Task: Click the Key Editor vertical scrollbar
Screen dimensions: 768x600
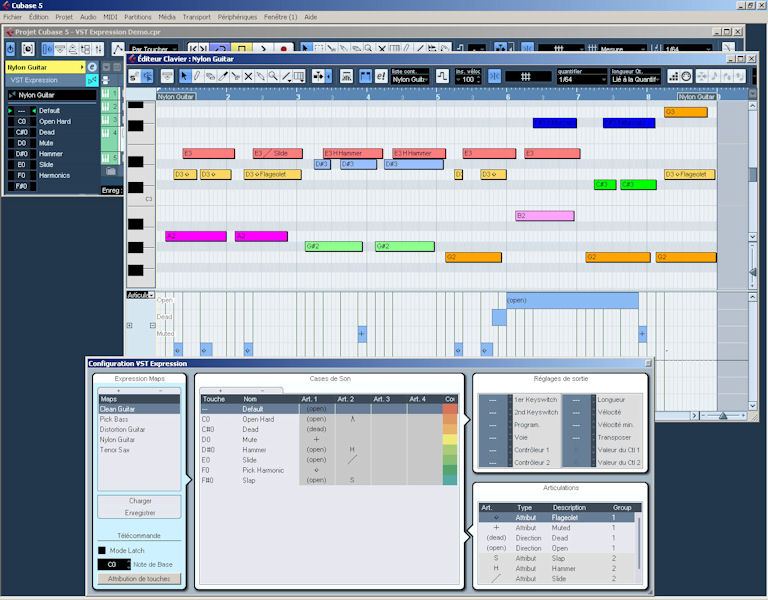Action: coord(753,171)
